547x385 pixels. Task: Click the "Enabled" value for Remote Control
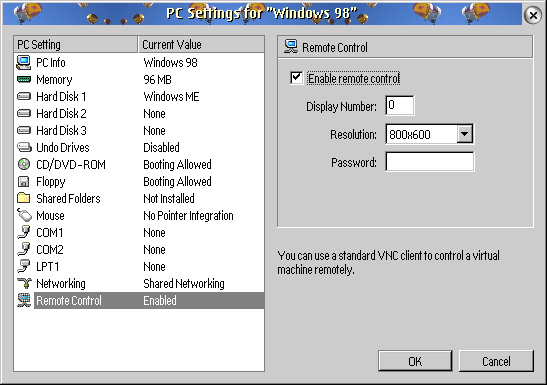tap(160, 300)
